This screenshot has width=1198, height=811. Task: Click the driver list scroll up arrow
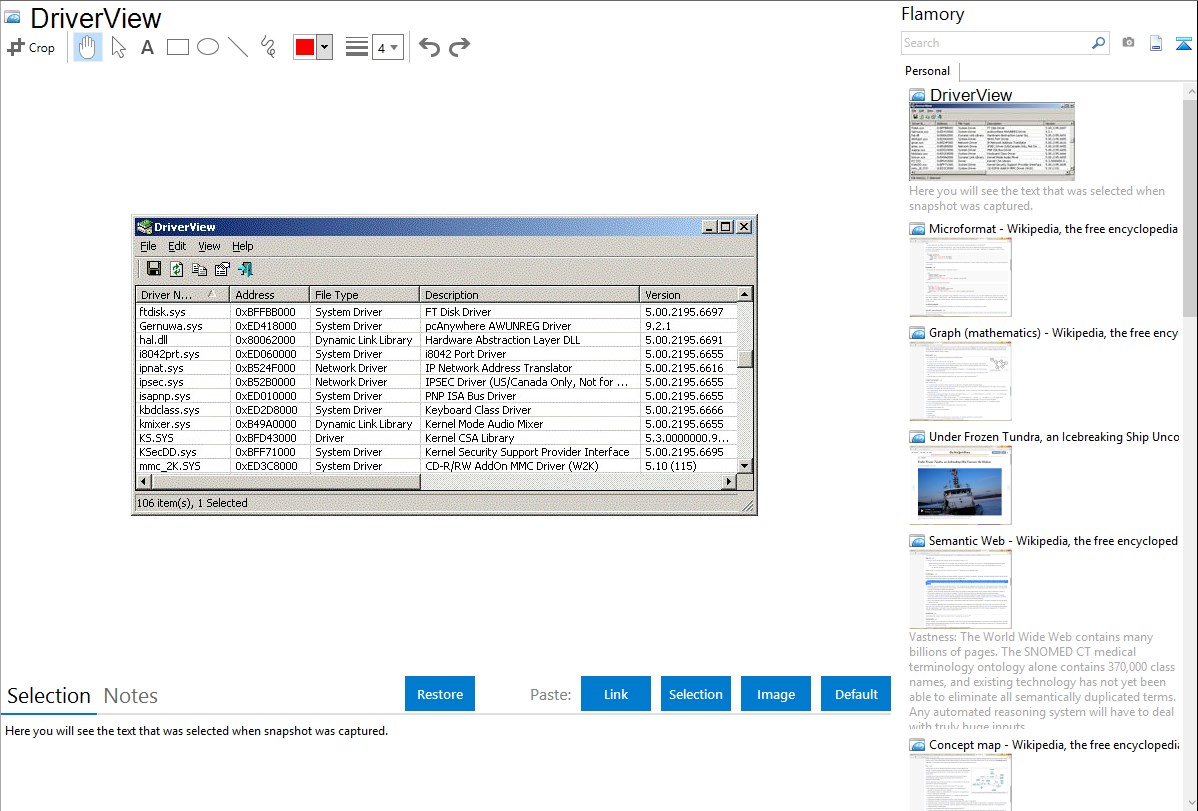(745, 294)
